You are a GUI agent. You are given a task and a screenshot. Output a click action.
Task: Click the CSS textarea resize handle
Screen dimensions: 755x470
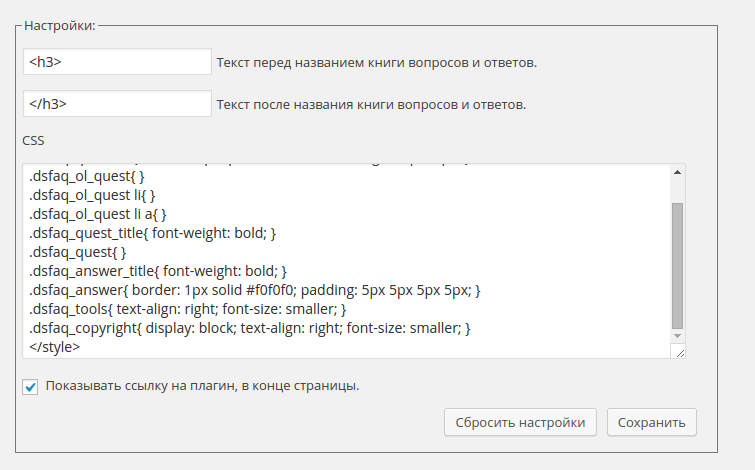pyautogui.click(x=680, y=351)
